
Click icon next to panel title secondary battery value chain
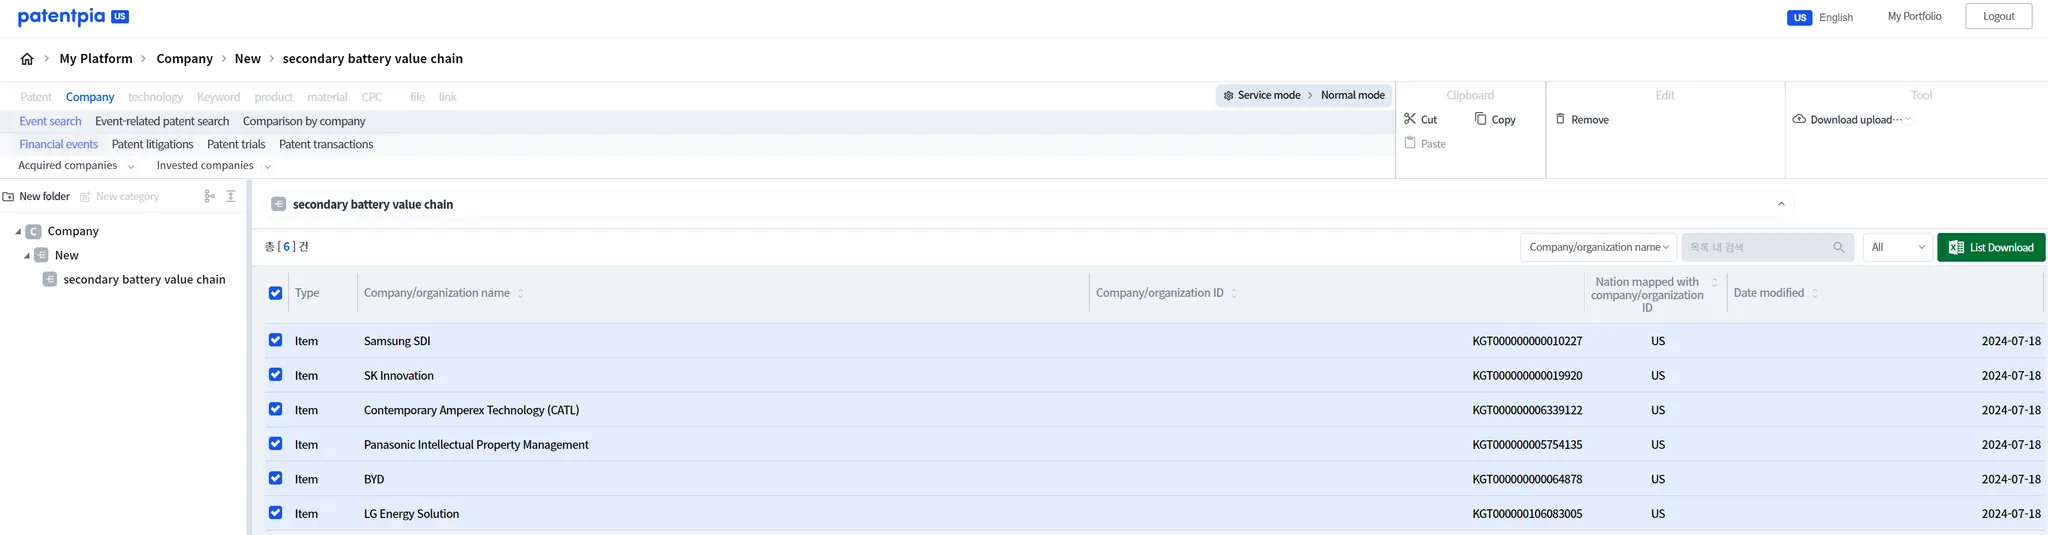click(x=279, y=204)
